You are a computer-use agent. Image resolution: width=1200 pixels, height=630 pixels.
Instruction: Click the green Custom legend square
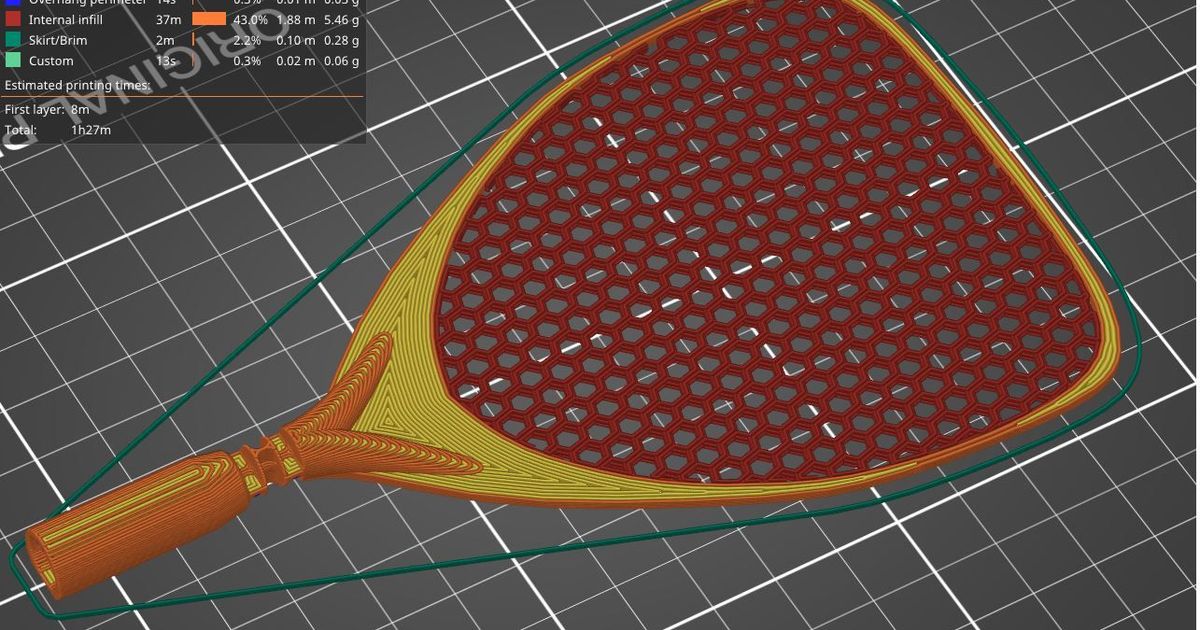coord(12,60)
